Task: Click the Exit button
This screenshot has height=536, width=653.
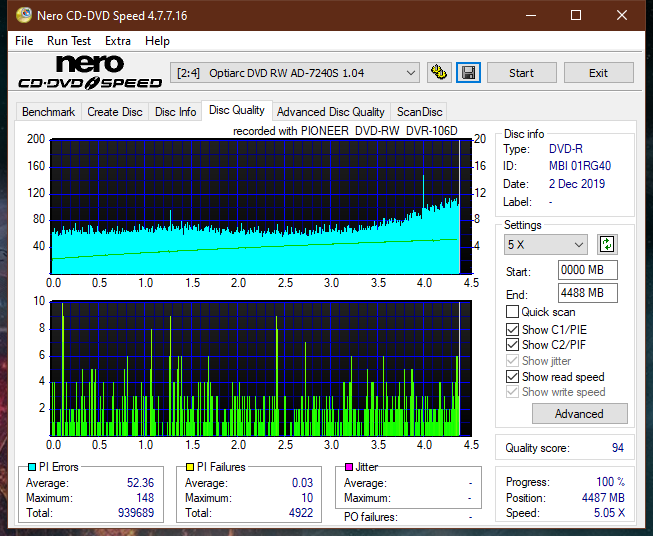Action: coord(598,73)
